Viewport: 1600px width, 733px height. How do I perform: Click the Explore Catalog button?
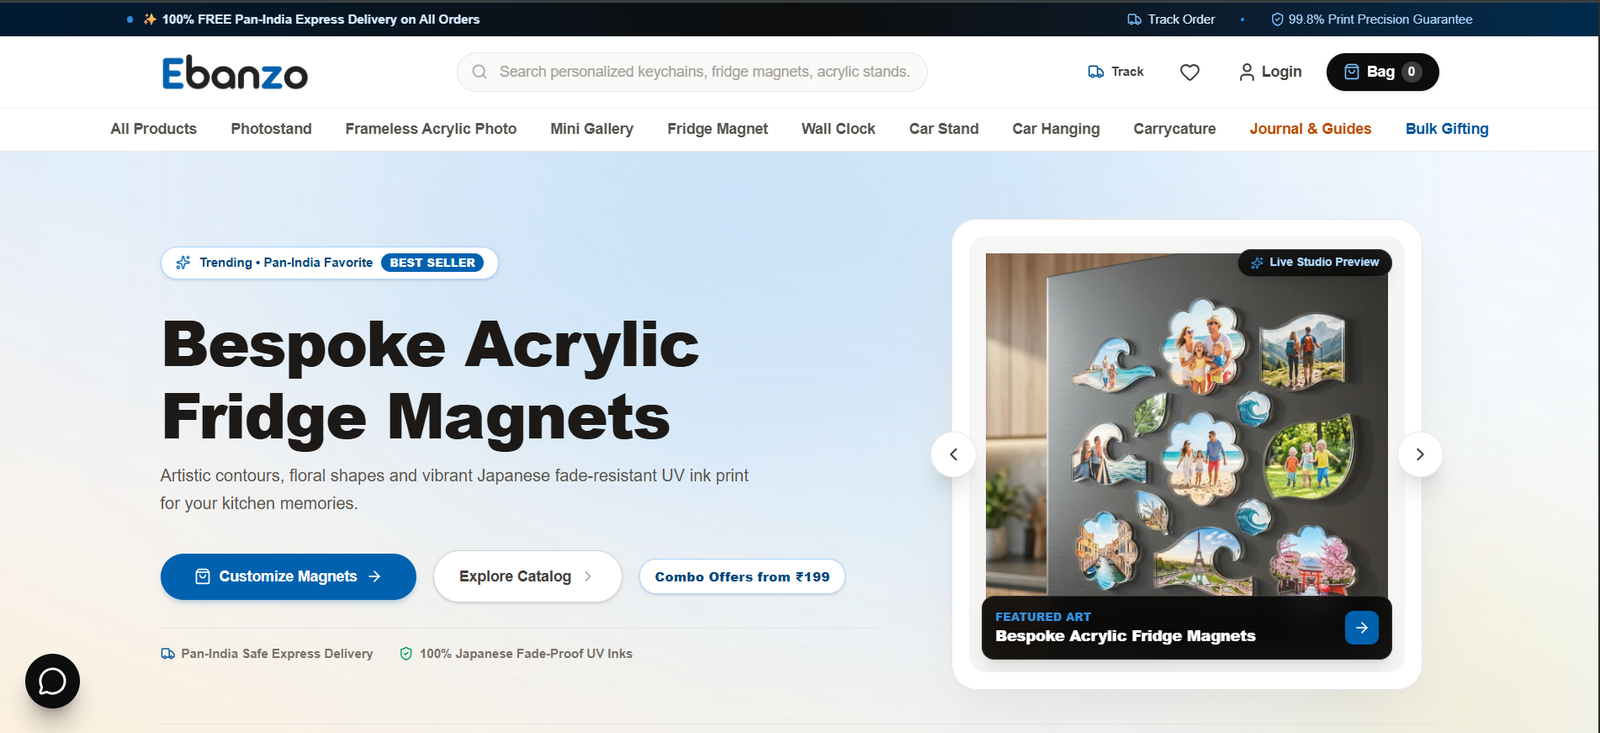527,577
